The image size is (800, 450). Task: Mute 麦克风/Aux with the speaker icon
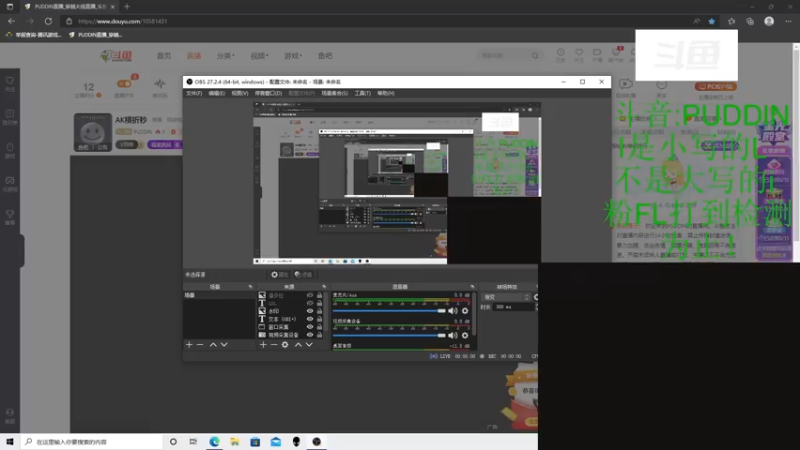(453, 311)
